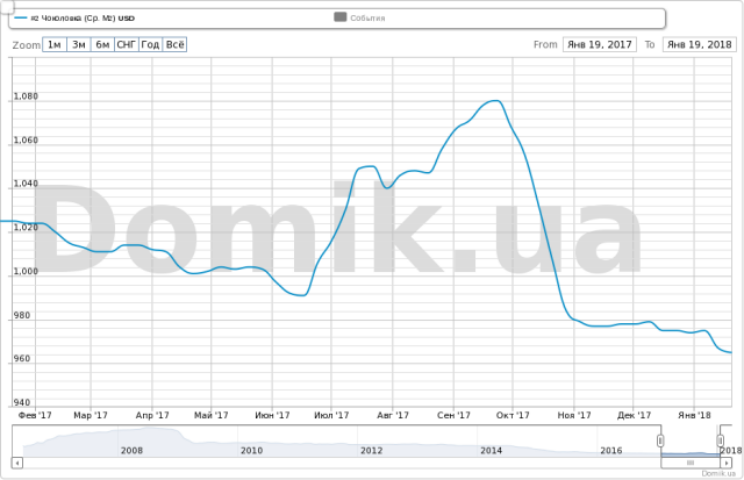Edit the To date field
The image size is (744, 480).
[x=699, y=45]
